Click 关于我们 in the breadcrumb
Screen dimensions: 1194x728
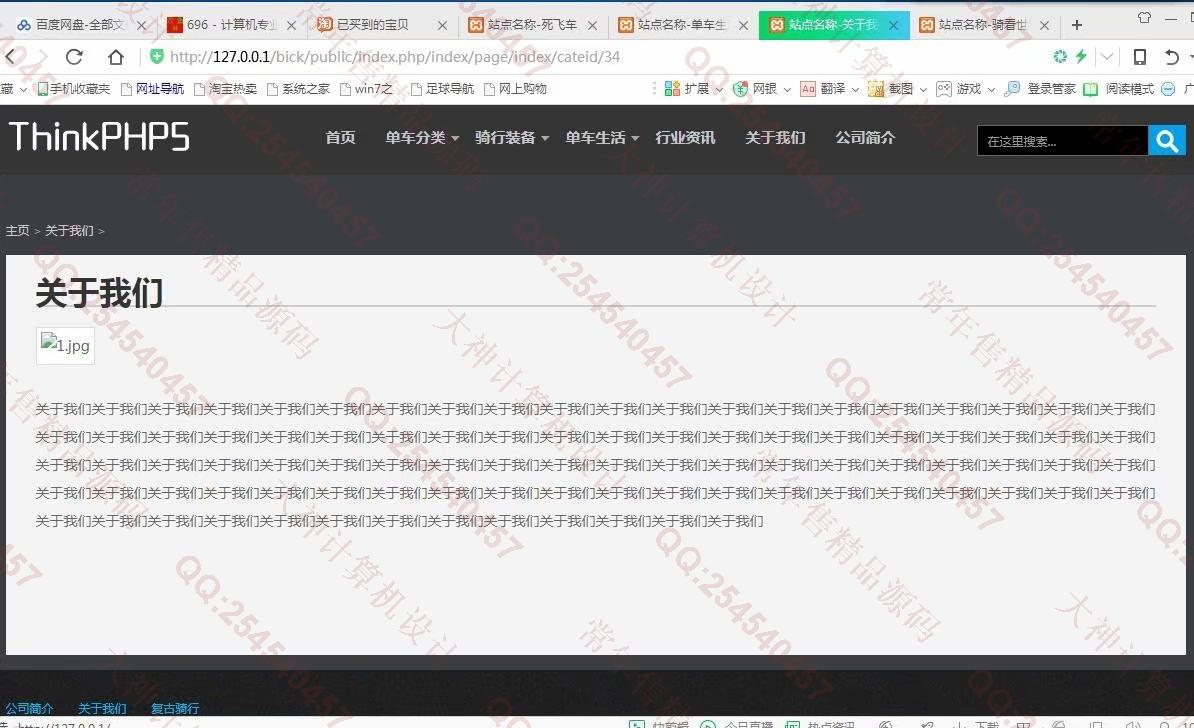tap(69, 230)
